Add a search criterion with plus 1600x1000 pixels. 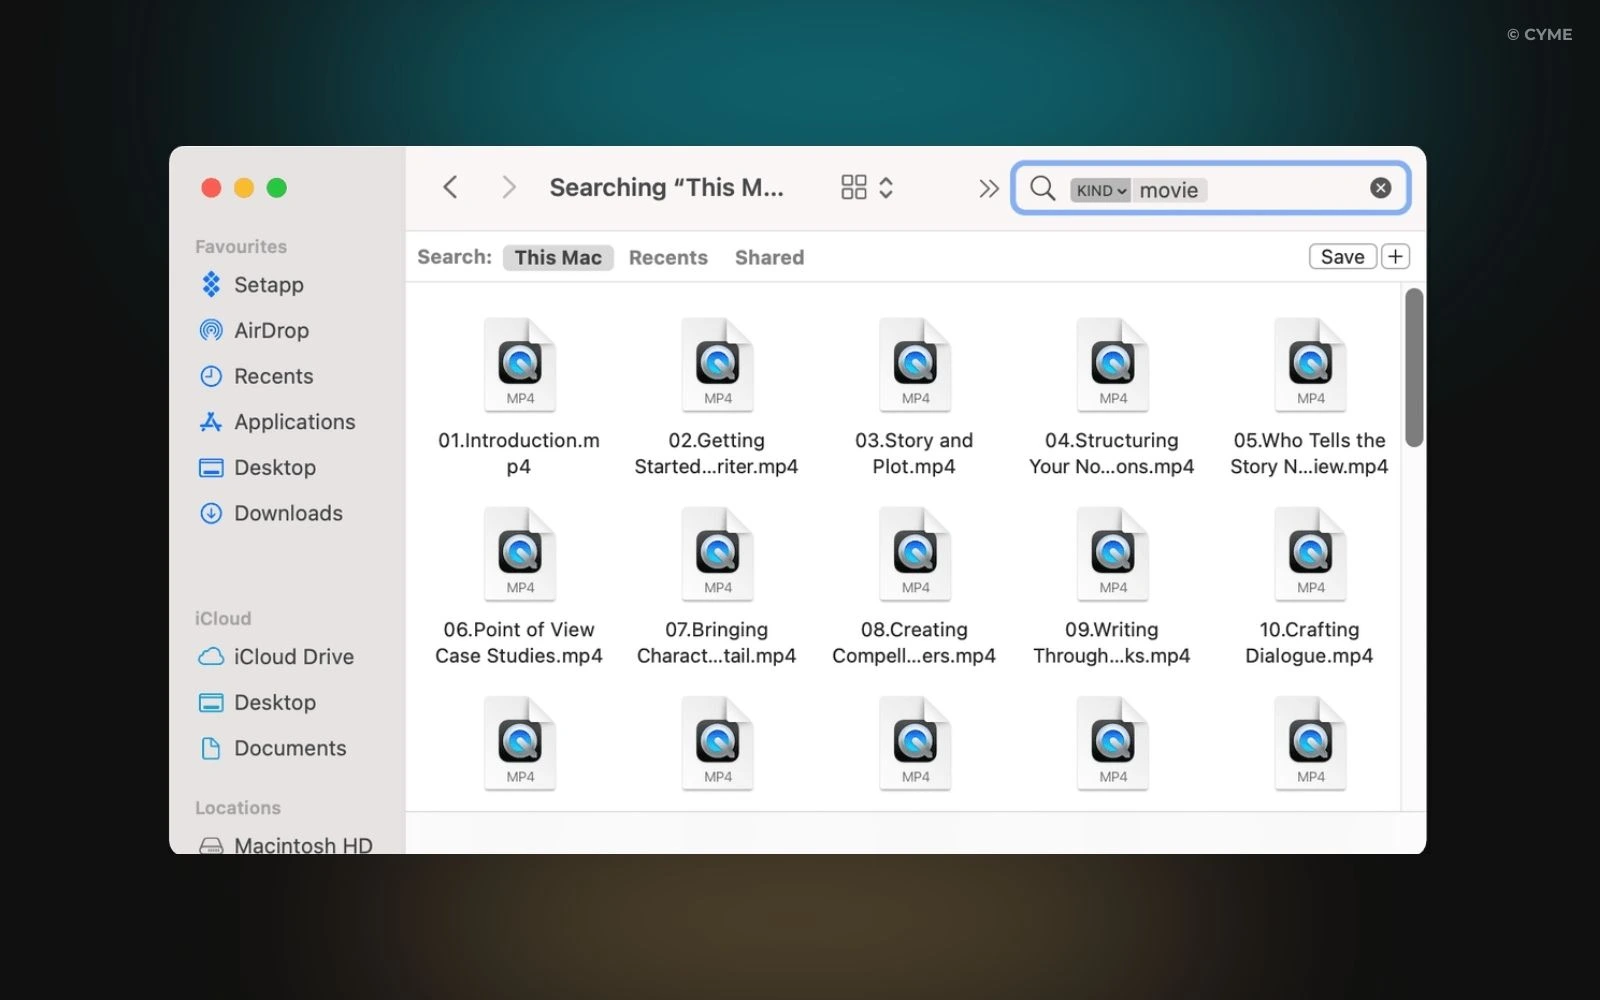click(1395, 257)
